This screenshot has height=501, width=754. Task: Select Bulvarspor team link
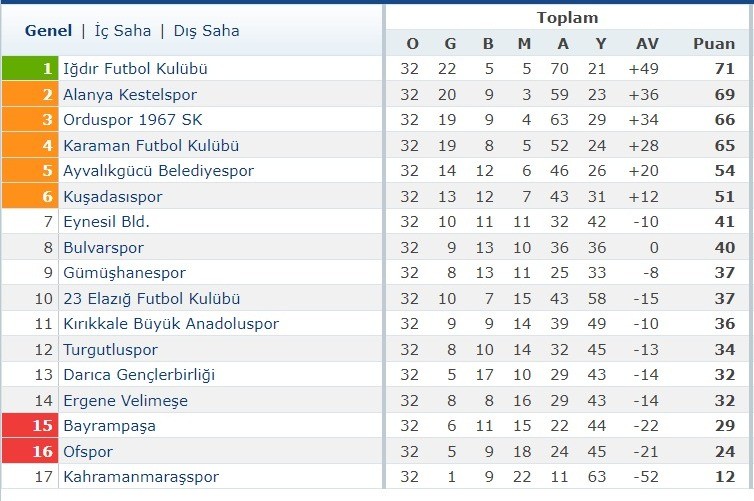[103, 248]
